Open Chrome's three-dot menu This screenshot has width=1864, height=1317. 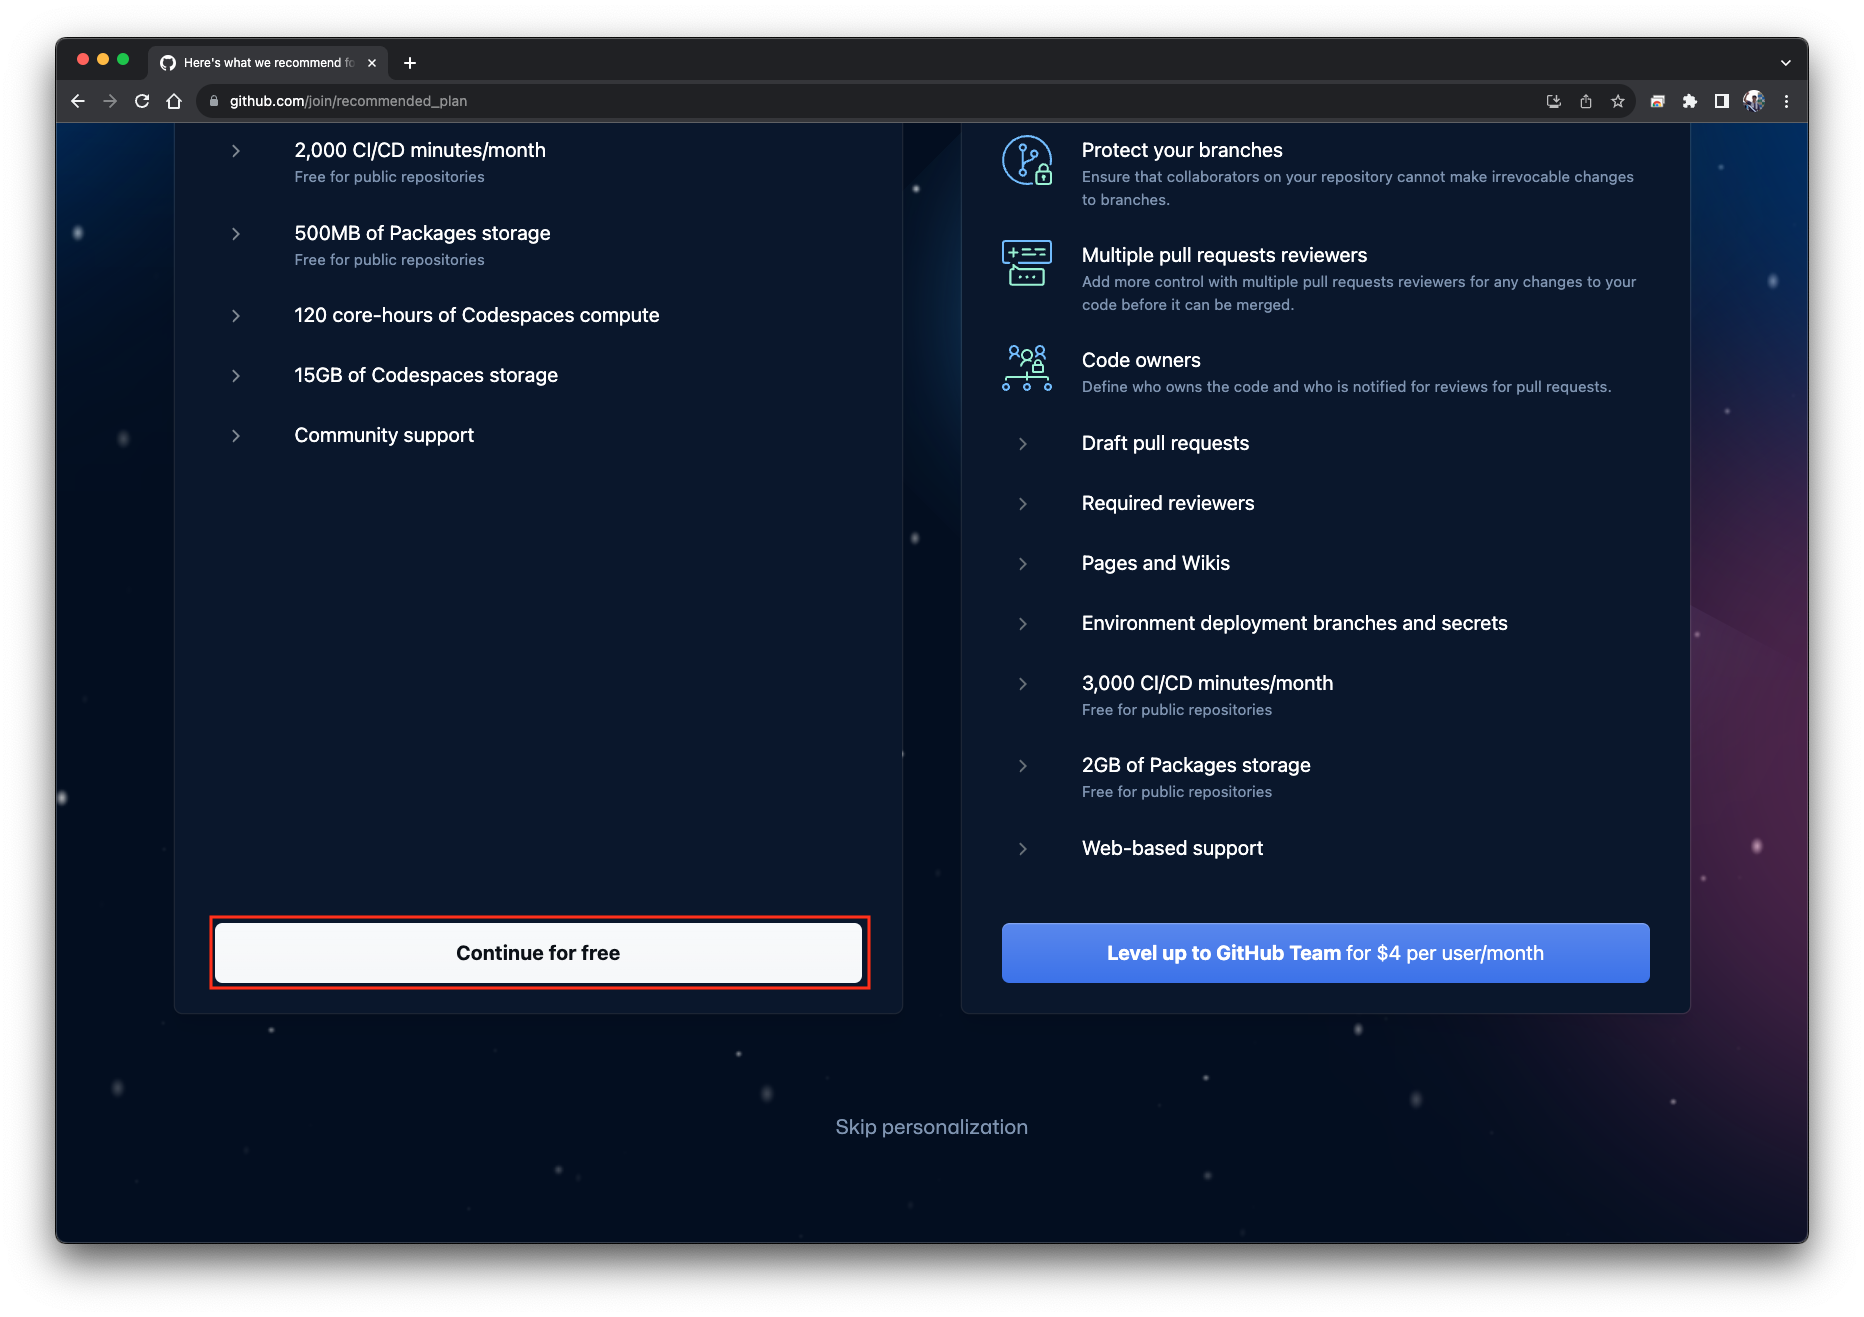coord(1786,101)
